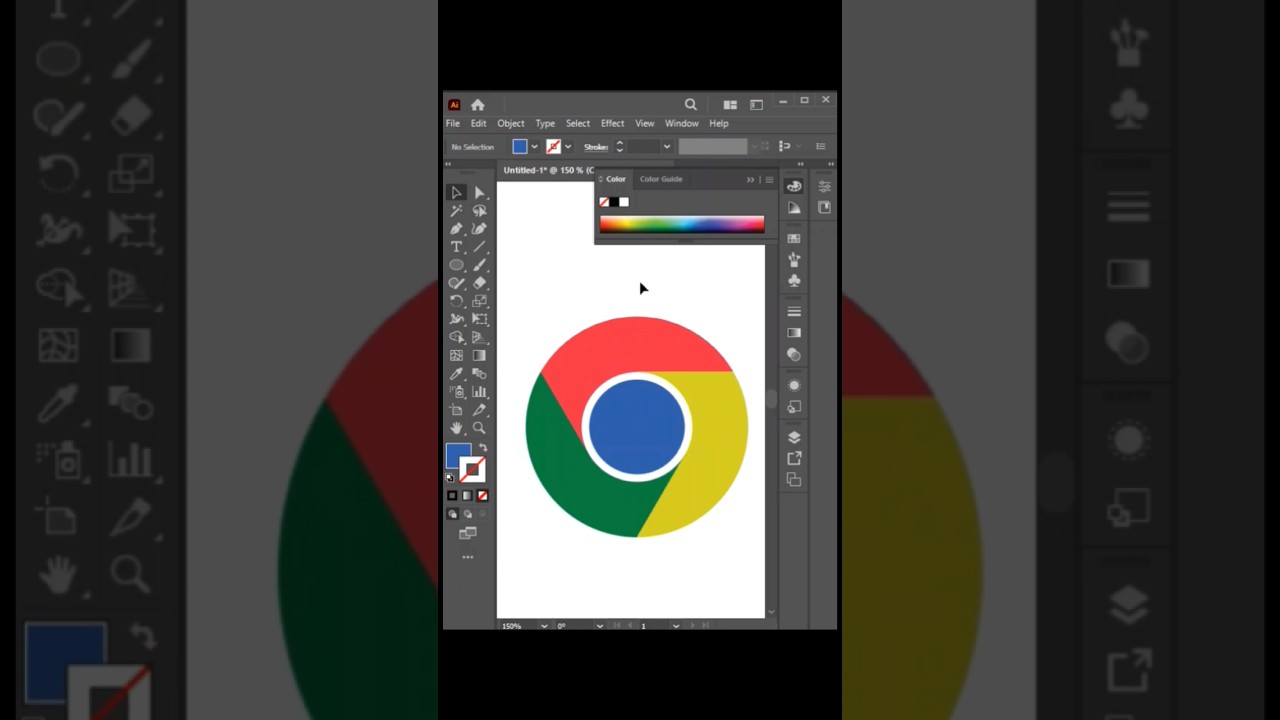Select the Direct Selection tool
The width and height of the screenshot is (1280, 720).
[x=479, y=193]
